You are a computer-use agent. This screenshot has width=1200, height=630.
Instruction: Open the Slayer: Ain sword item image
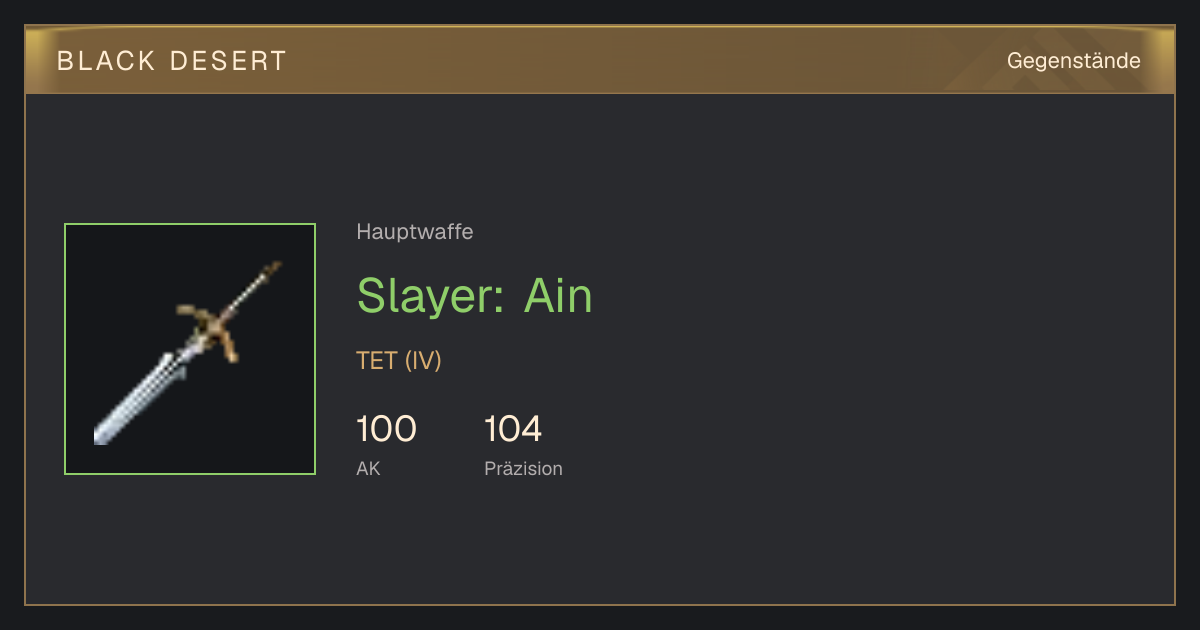(x=190, y=349)
